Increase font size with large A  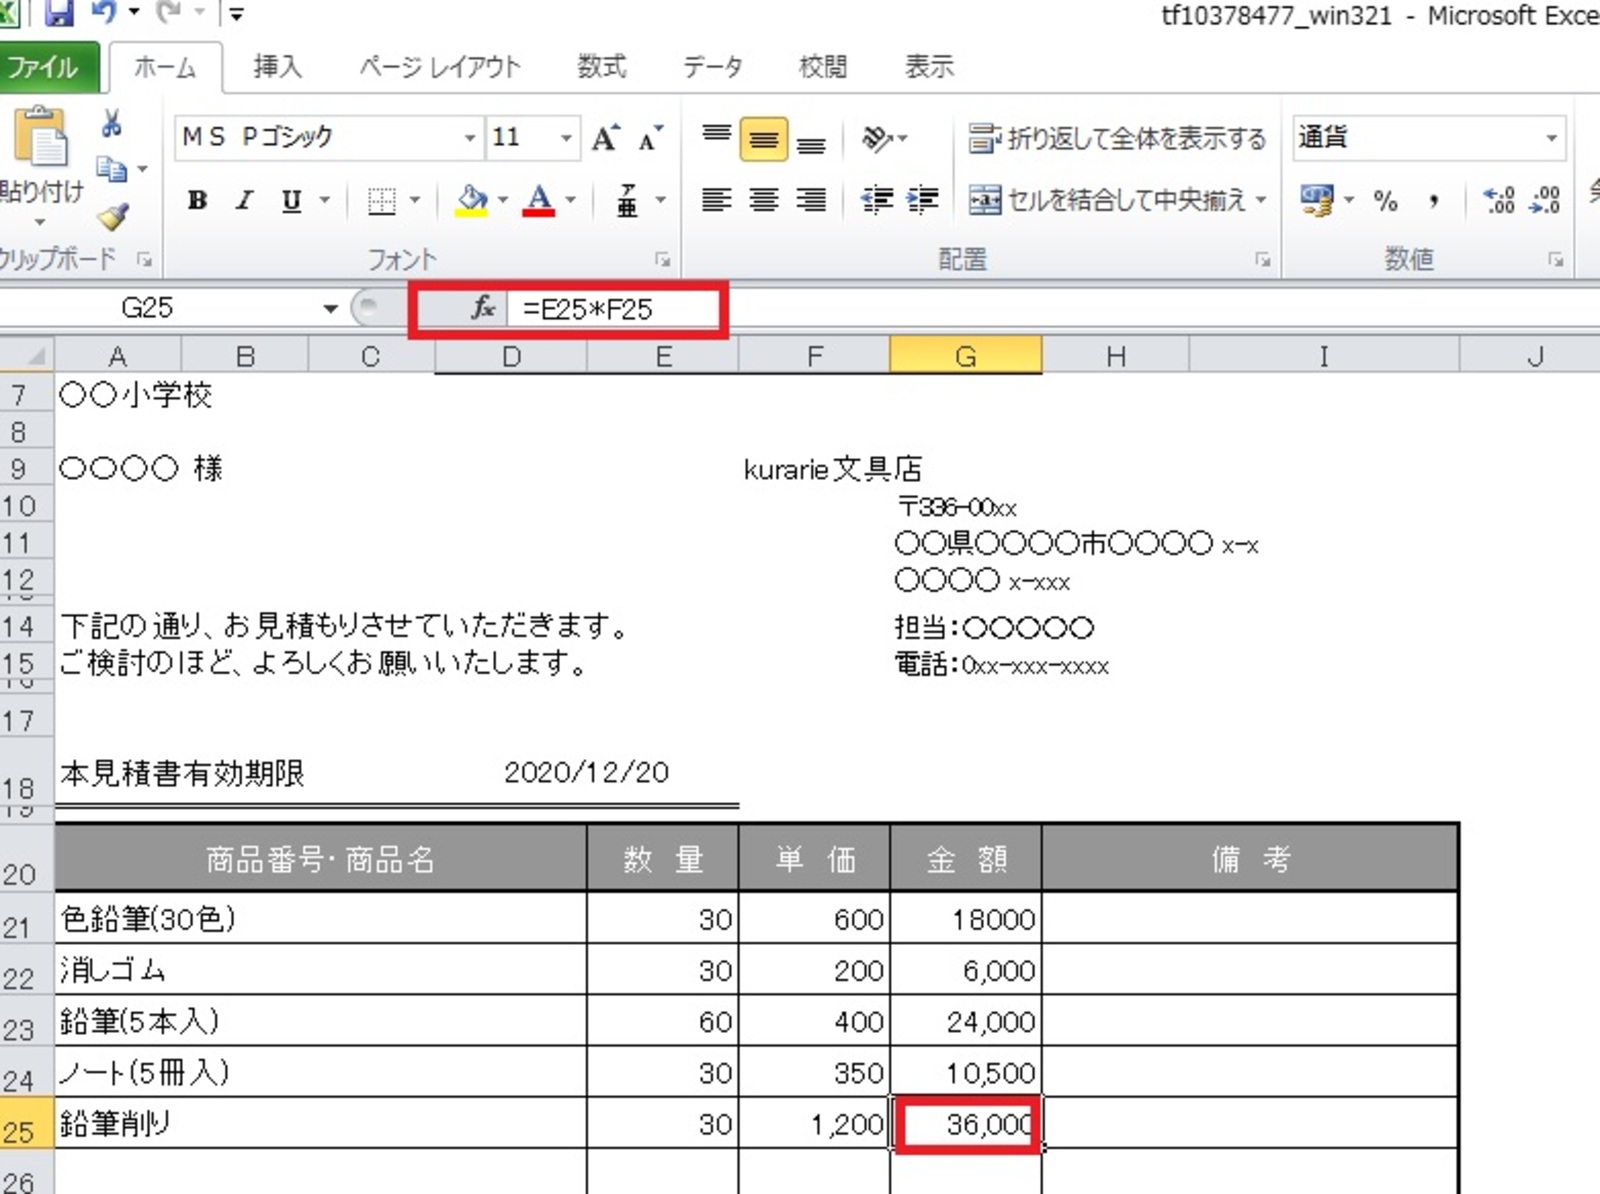click(605, 138)
